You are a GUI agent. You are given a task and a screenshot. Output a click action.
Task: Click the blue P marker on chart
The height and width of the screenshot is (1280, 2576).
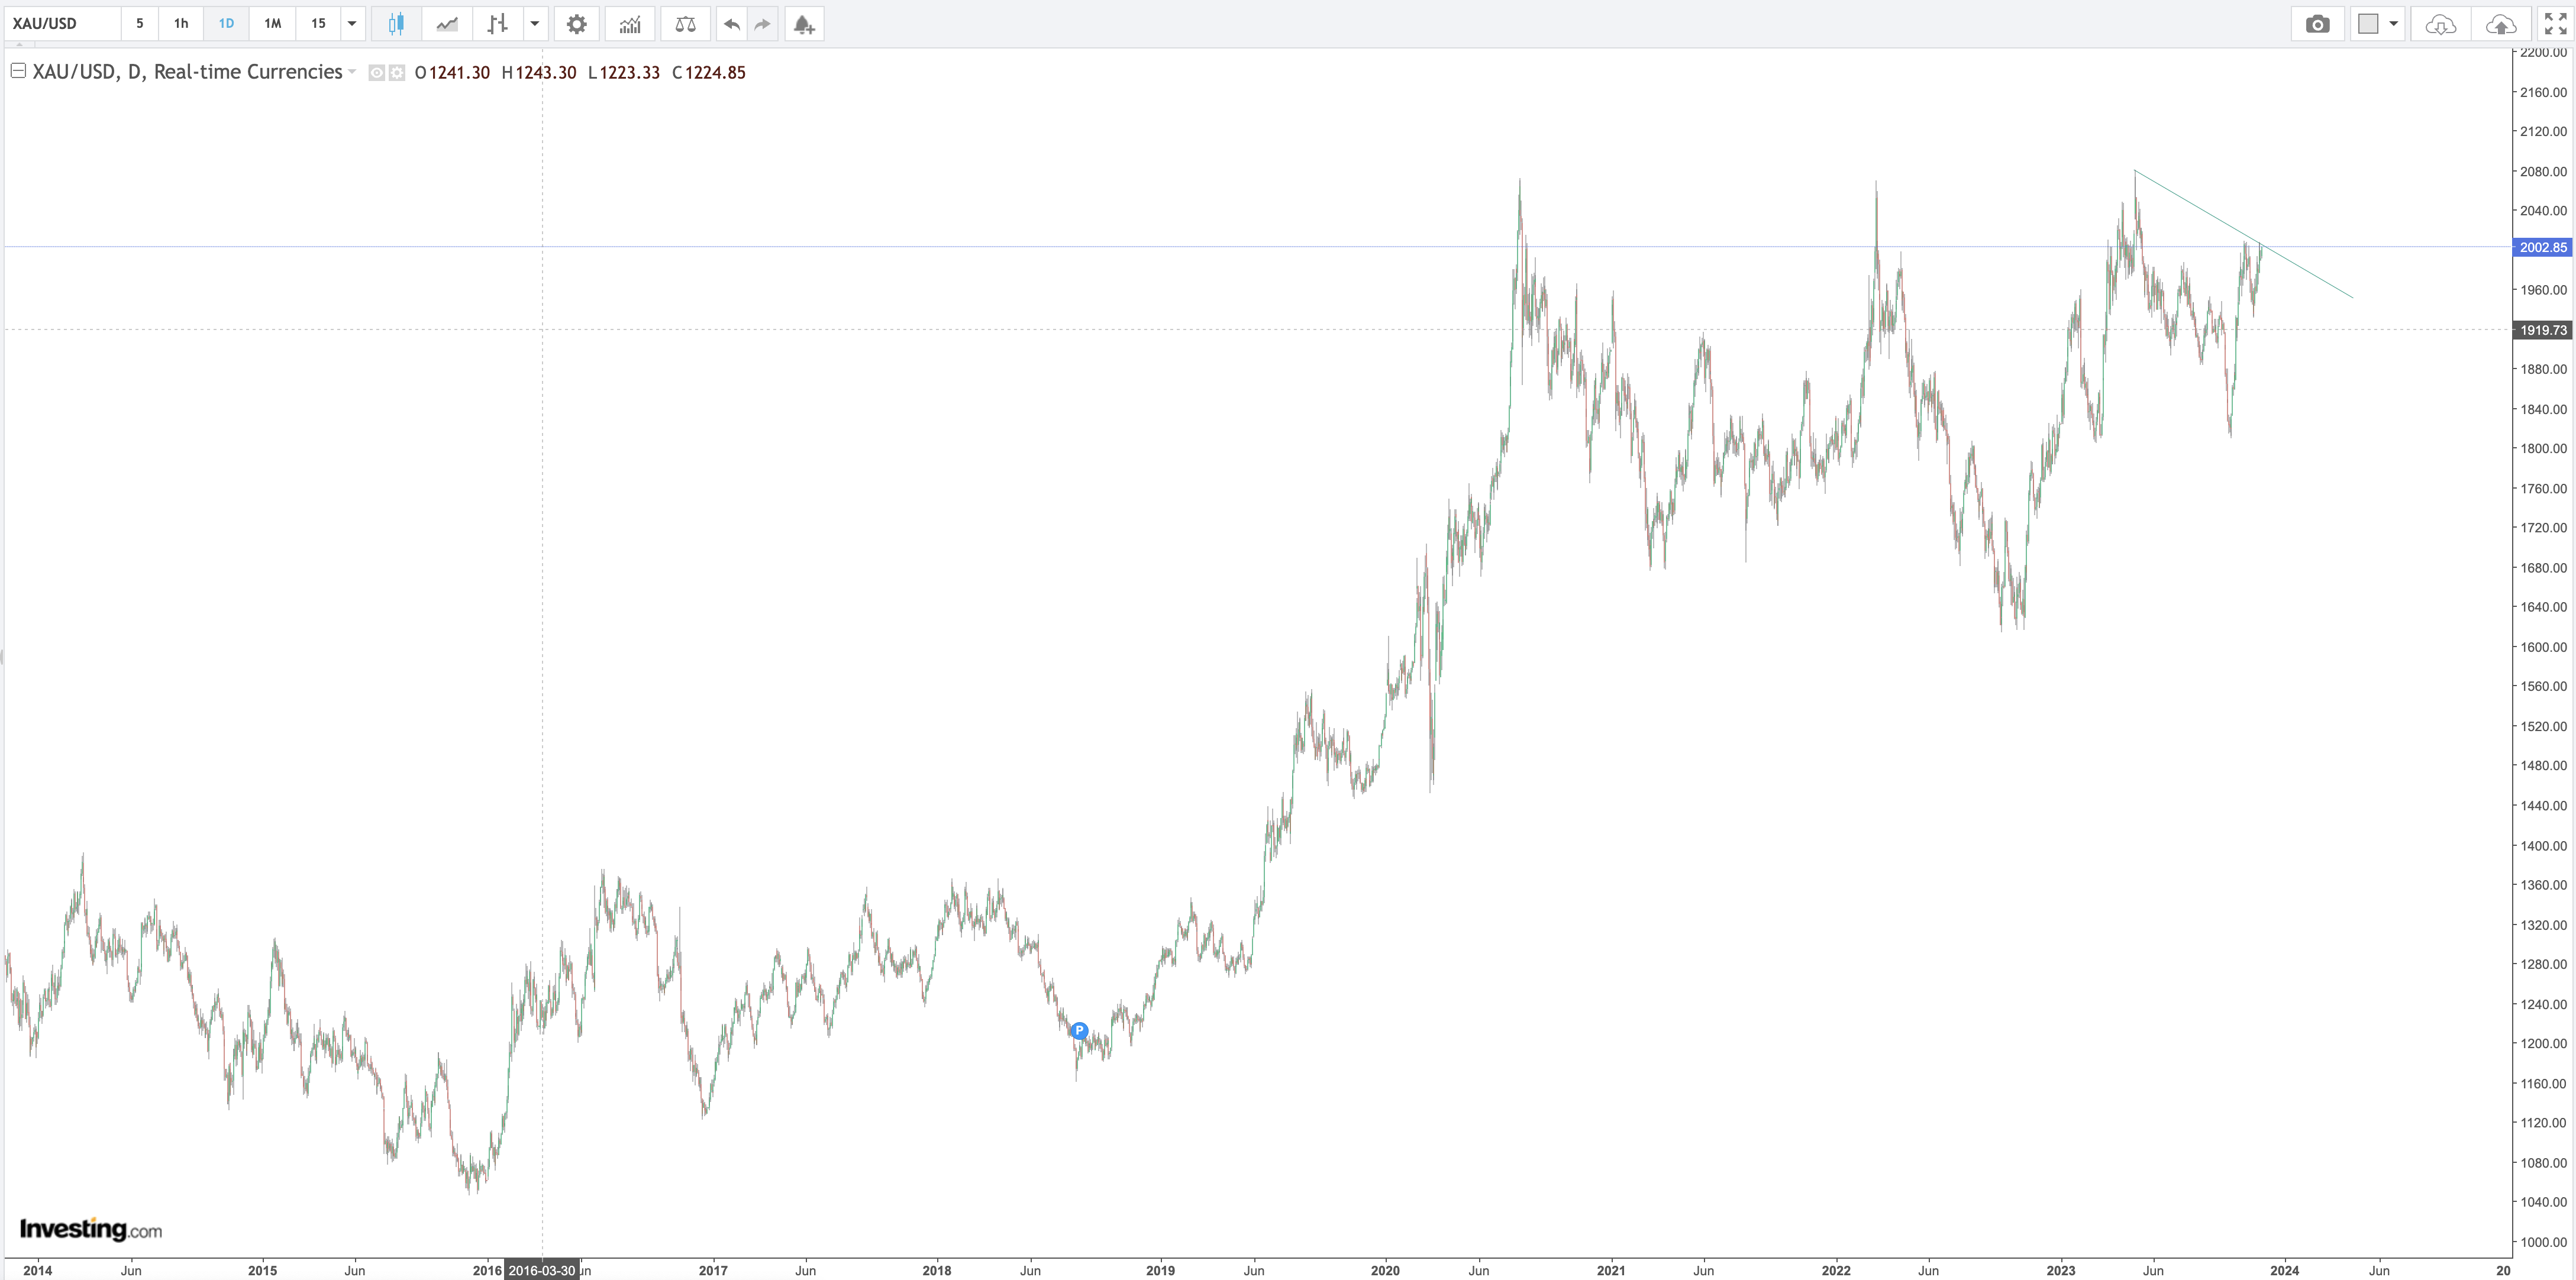[x=1079, y=1030]
